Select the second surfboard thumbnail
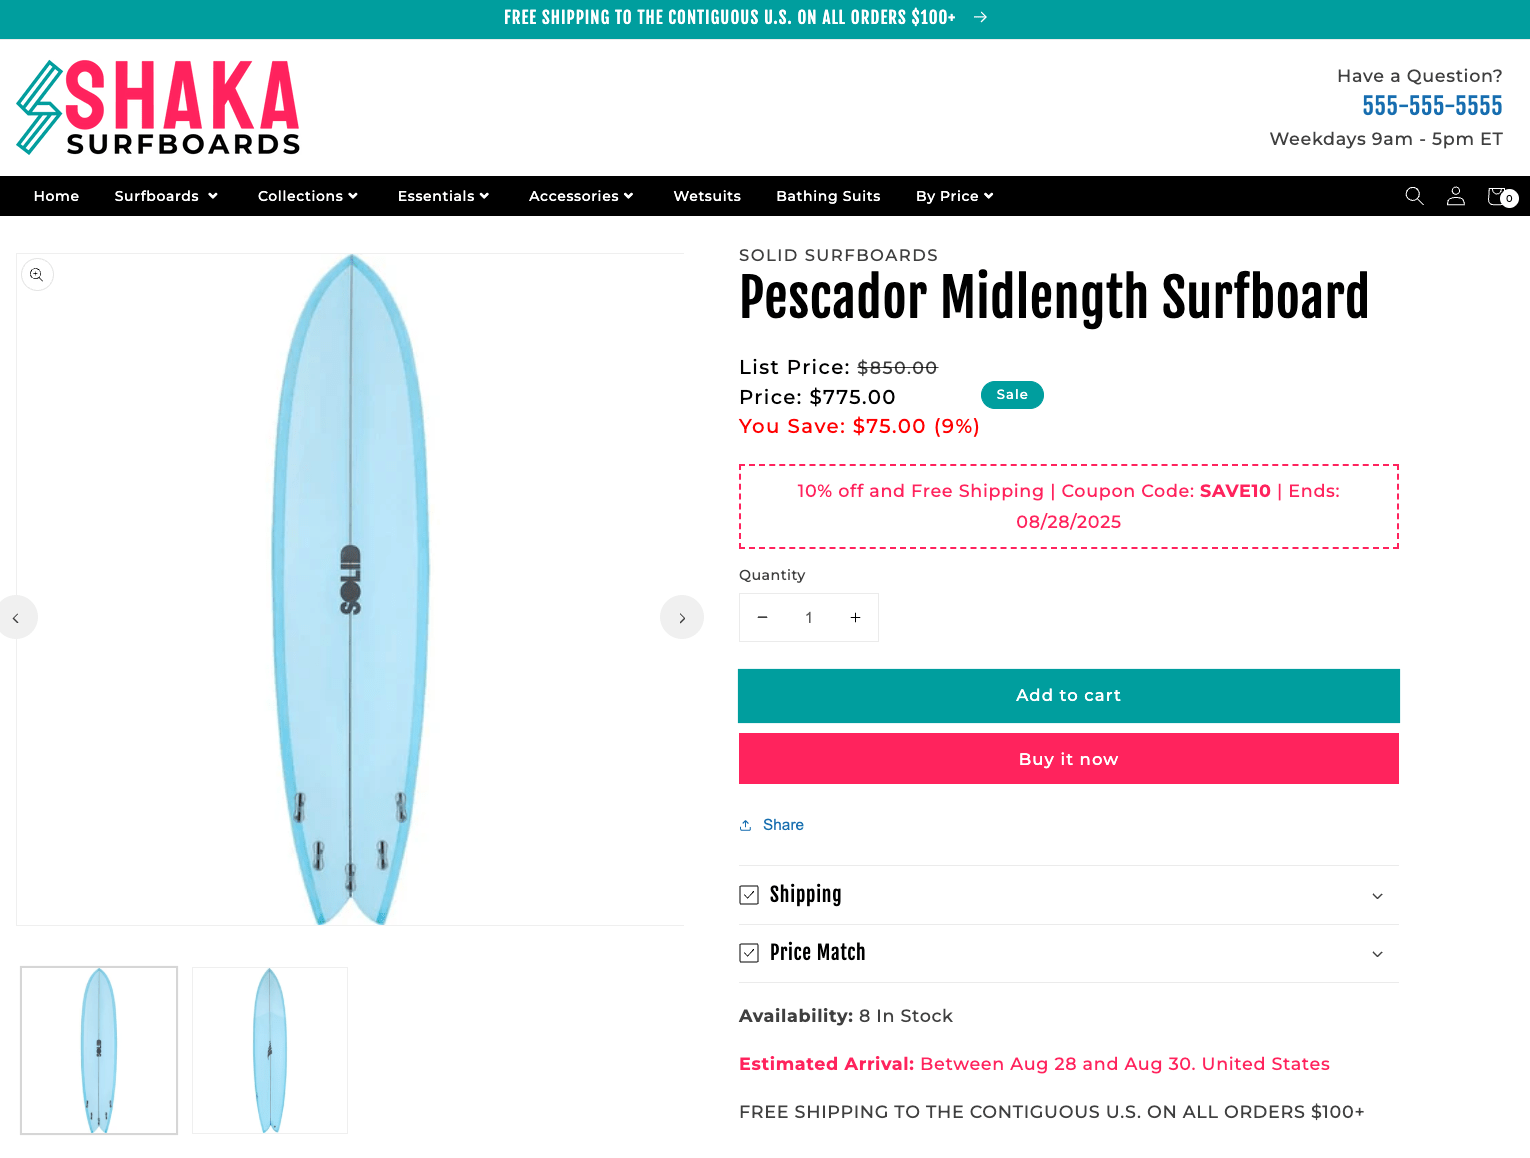The width and height of the screenshot is (1530, 1158). click(270, 1050)
